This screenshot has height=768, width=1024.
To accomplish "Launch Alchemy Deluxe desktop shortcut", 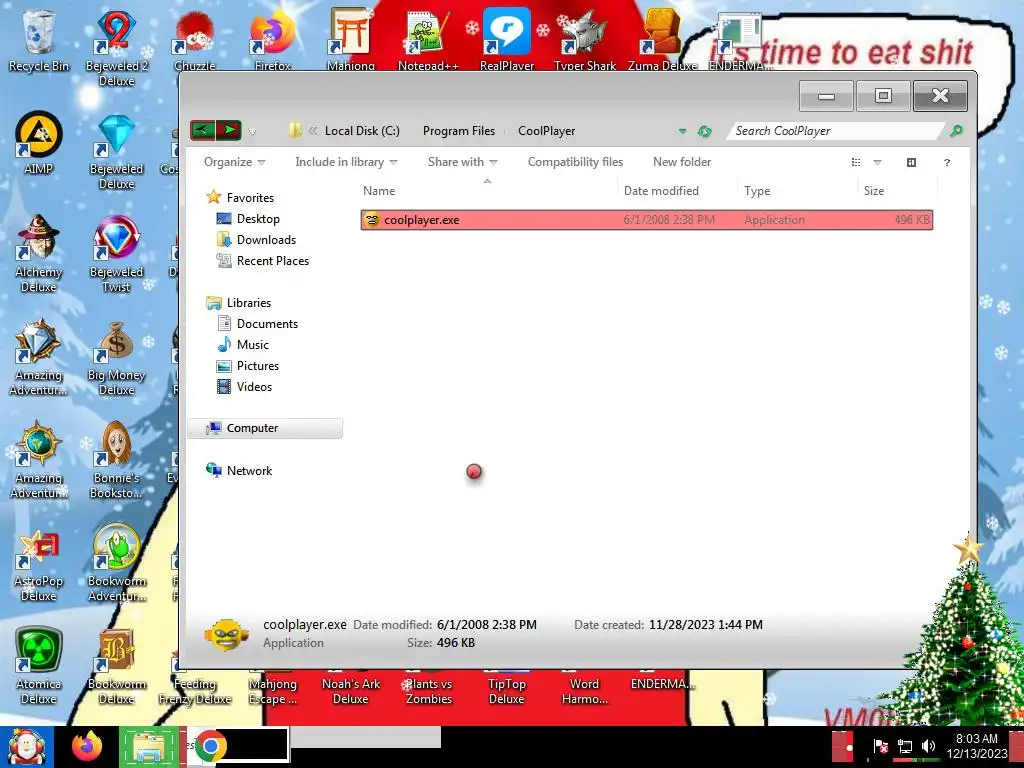I will tap(39, 253).
